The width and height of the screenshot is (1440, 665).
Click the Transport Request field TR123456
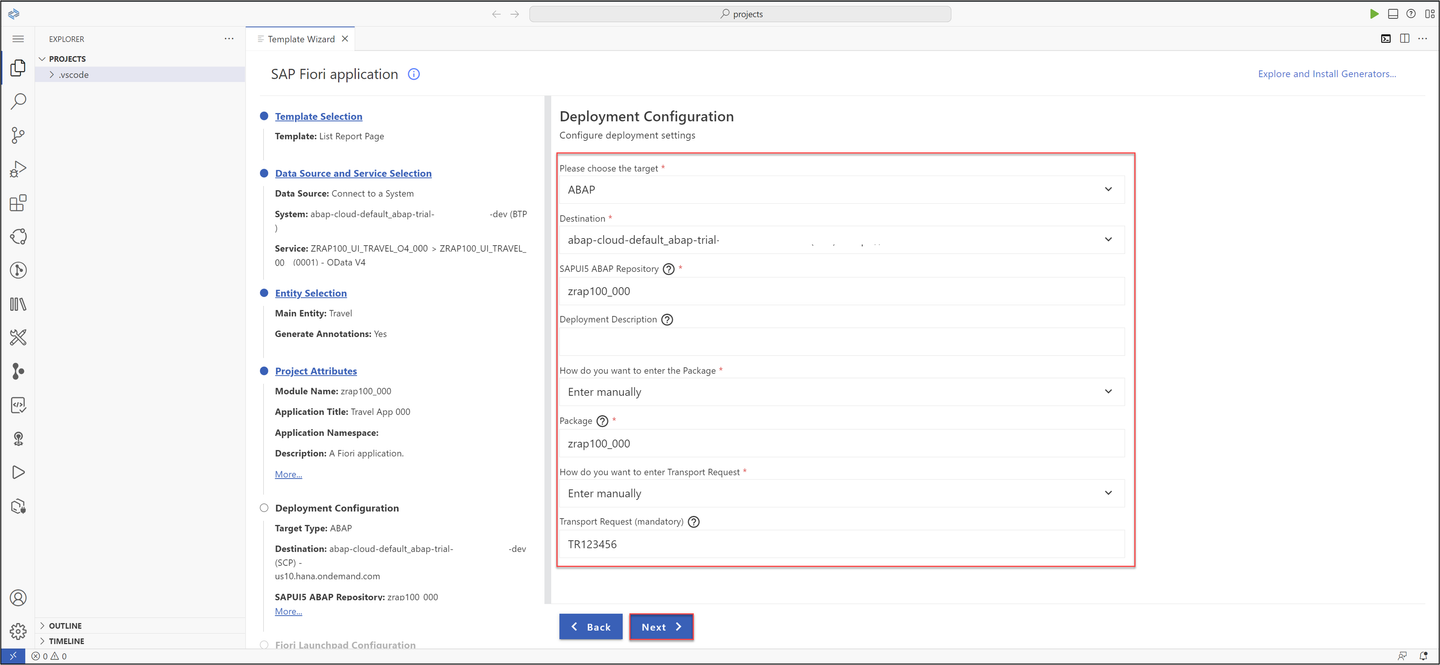841,544
